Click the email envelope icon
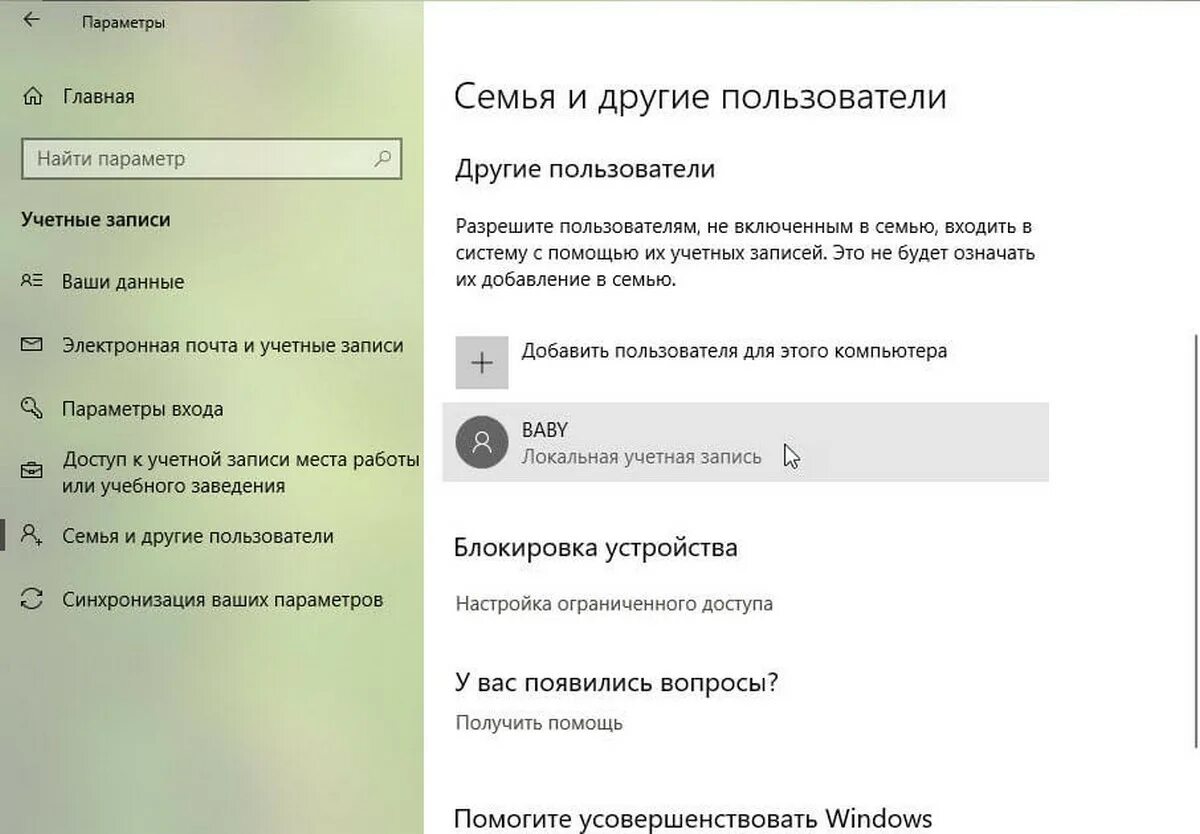Image resolution: width=1200 pixels, height=834 pixels. 32,345
